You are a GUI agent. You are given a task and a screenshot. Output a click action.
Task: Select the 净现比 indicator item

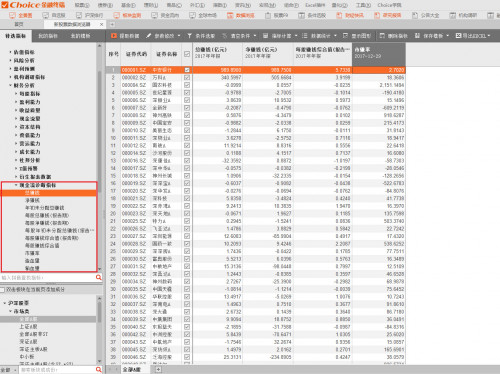coord(32,200)
